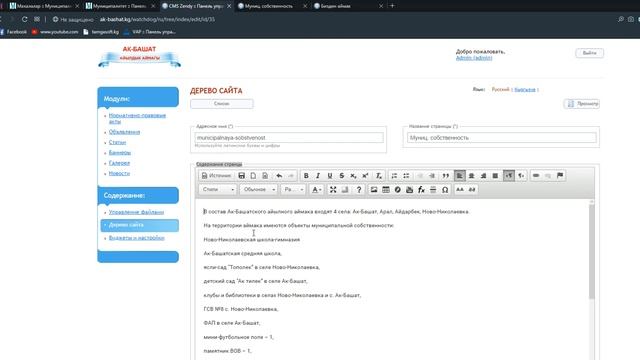
Task: Toggle subscript formatting
Action: [x=353, y=176]
